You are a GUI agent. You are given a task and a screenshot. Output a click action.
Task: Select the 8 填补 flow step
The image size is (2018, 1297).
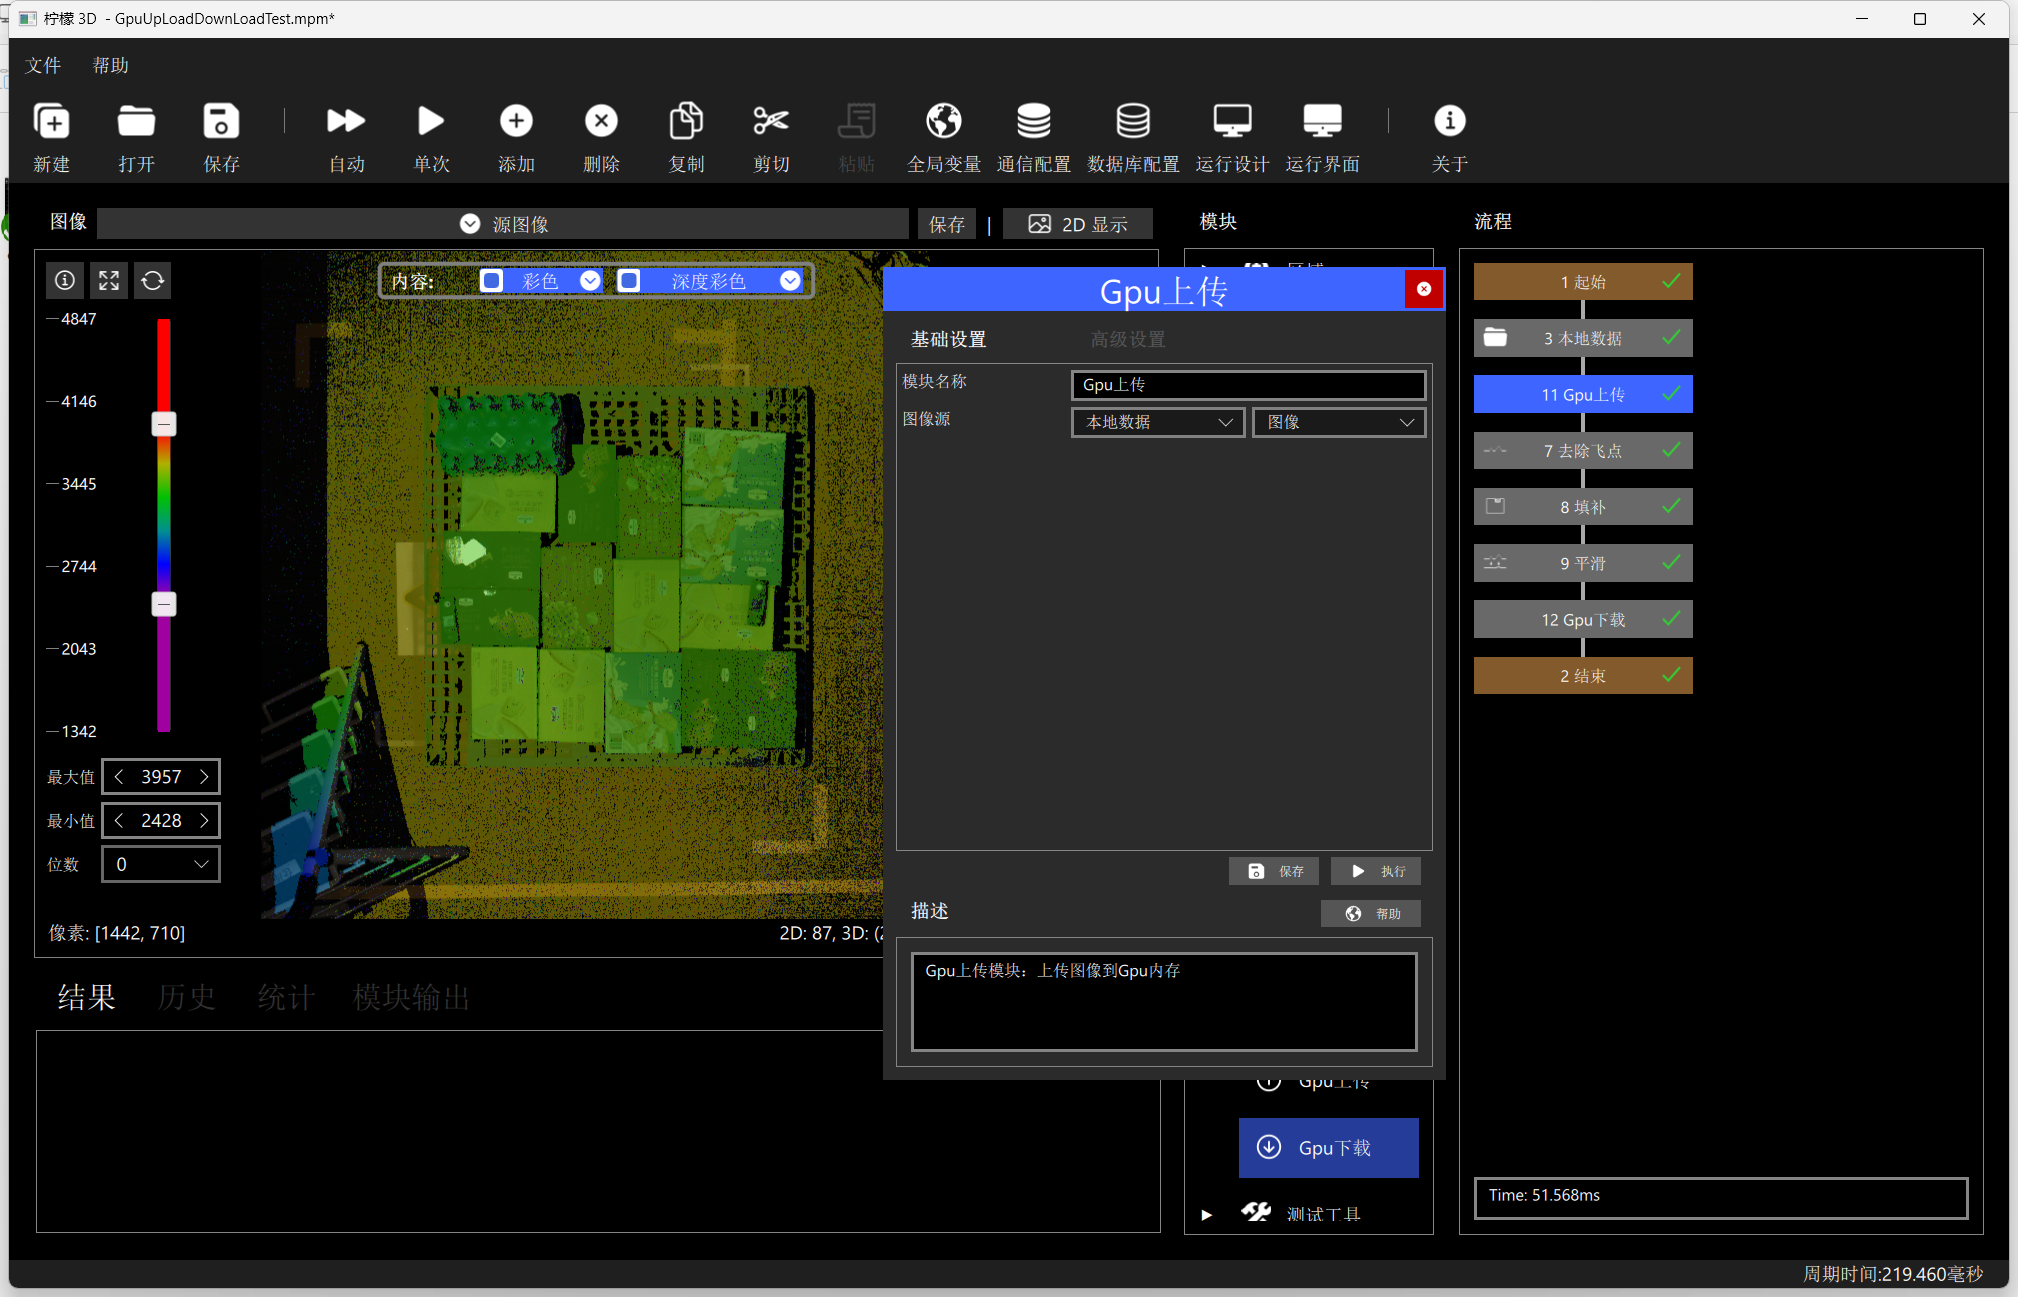coord(1583,507)
